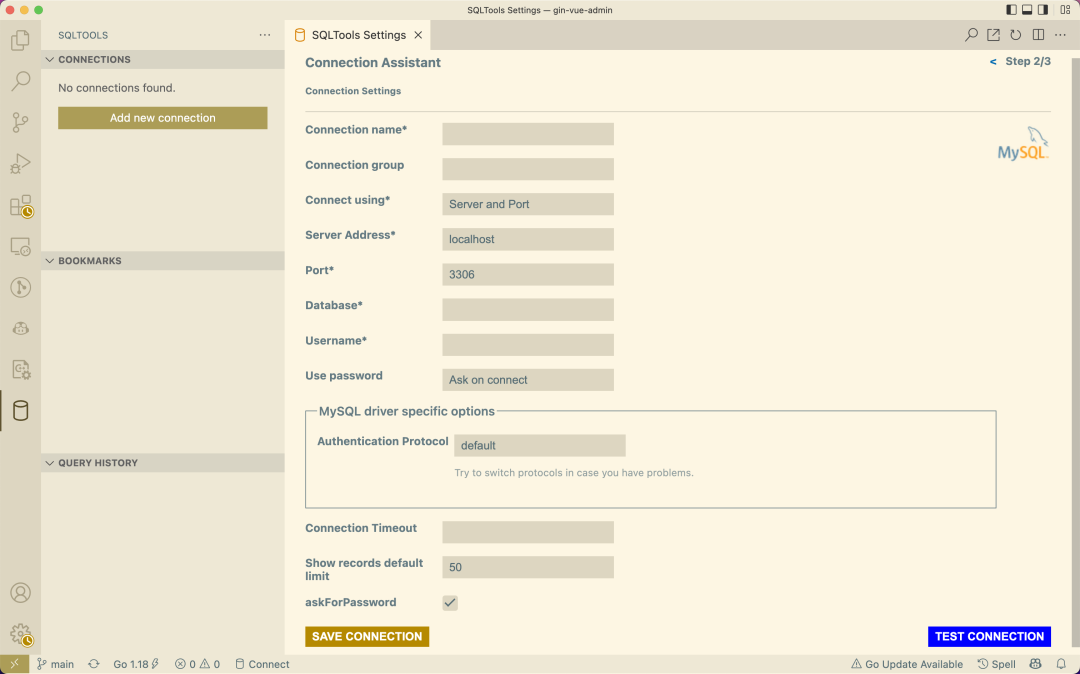Click the Test Connection button
This screenshot has width=1080, height=674.
[989, 637]
